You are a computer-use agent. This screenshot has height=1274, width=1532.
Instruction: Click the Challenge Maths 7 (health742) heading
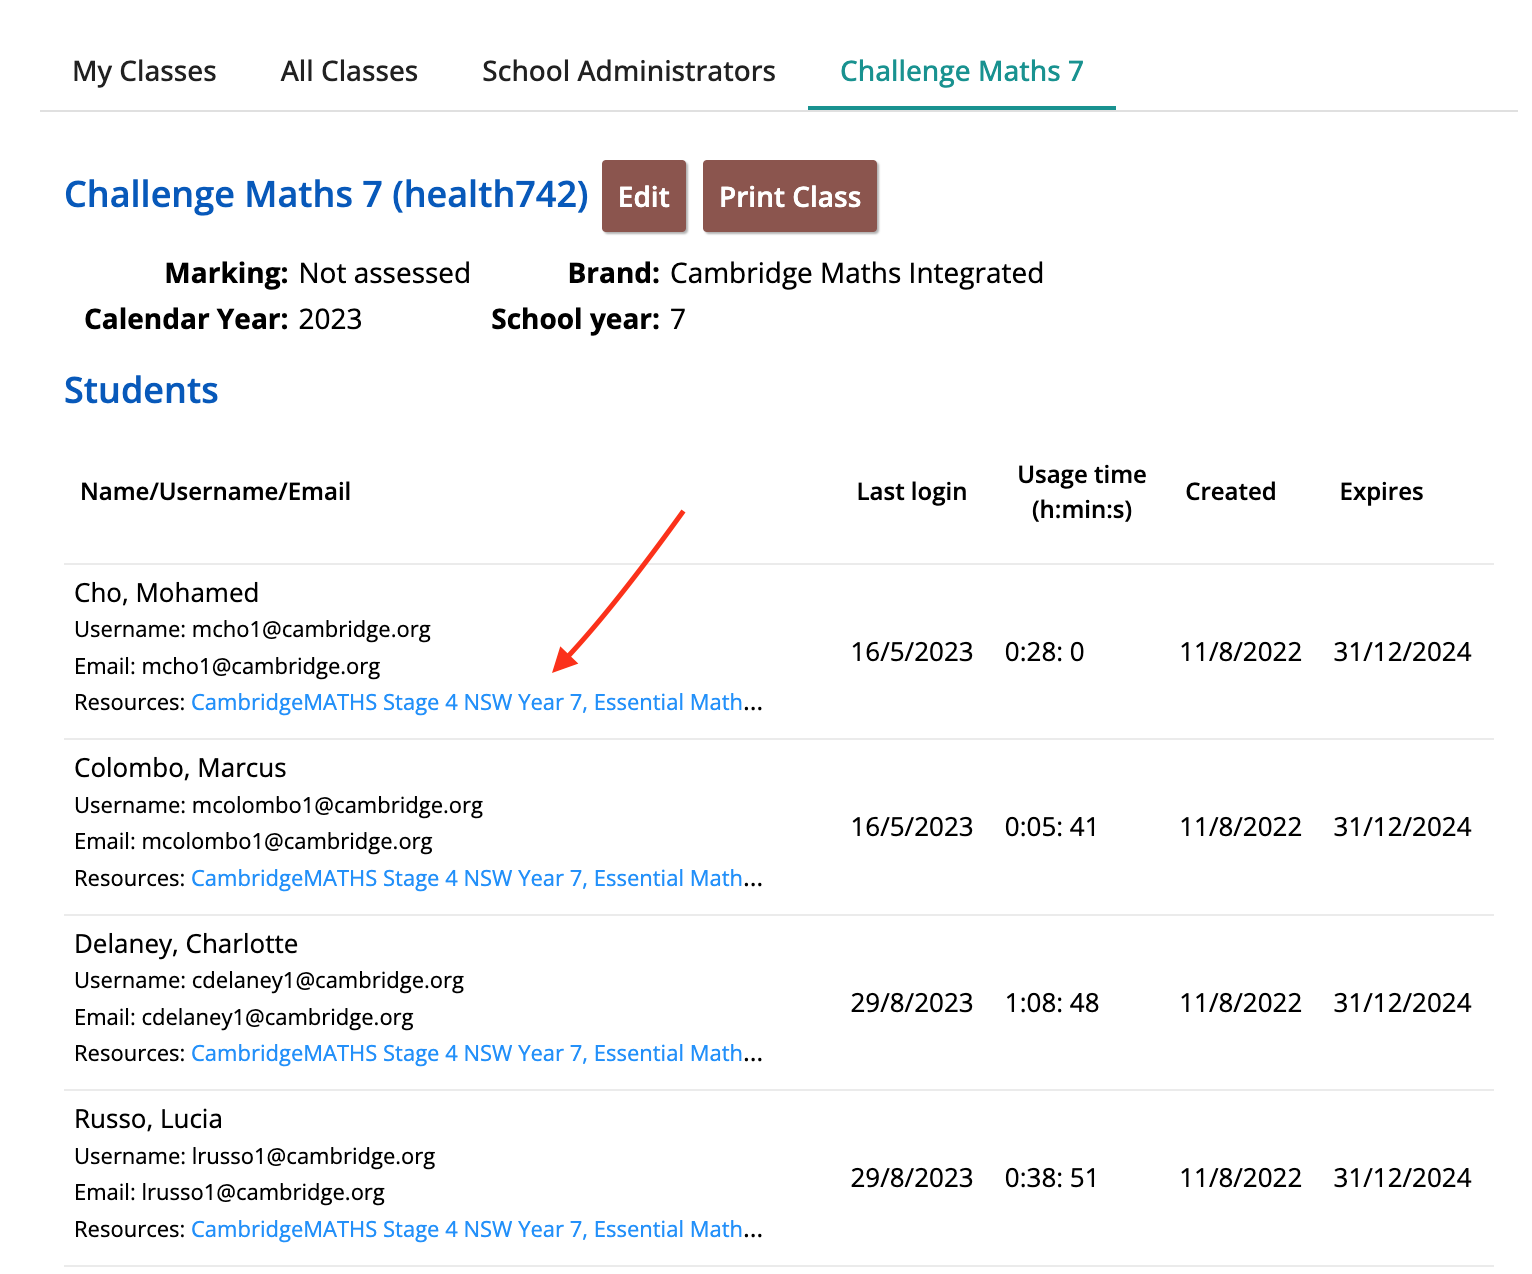(x=326, y=194)
